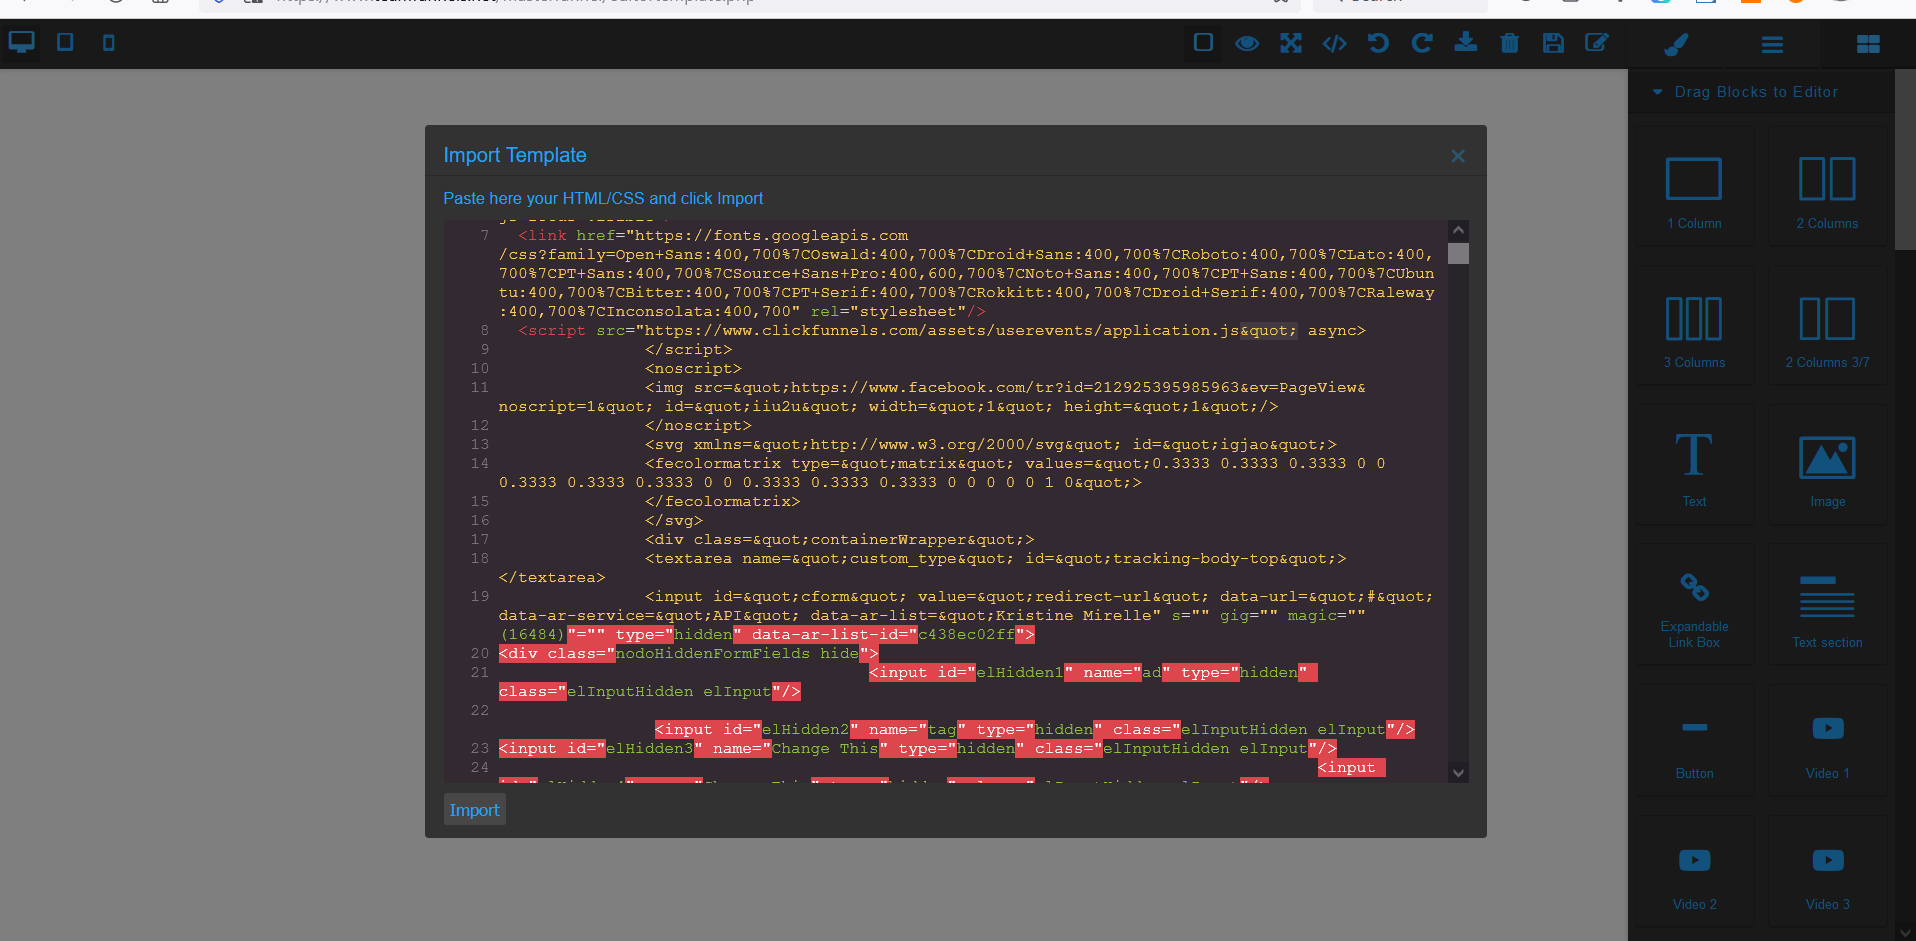Toggle preview eye icon
This screenshot has width=1916, height=941.
(x=1247, y=43)
